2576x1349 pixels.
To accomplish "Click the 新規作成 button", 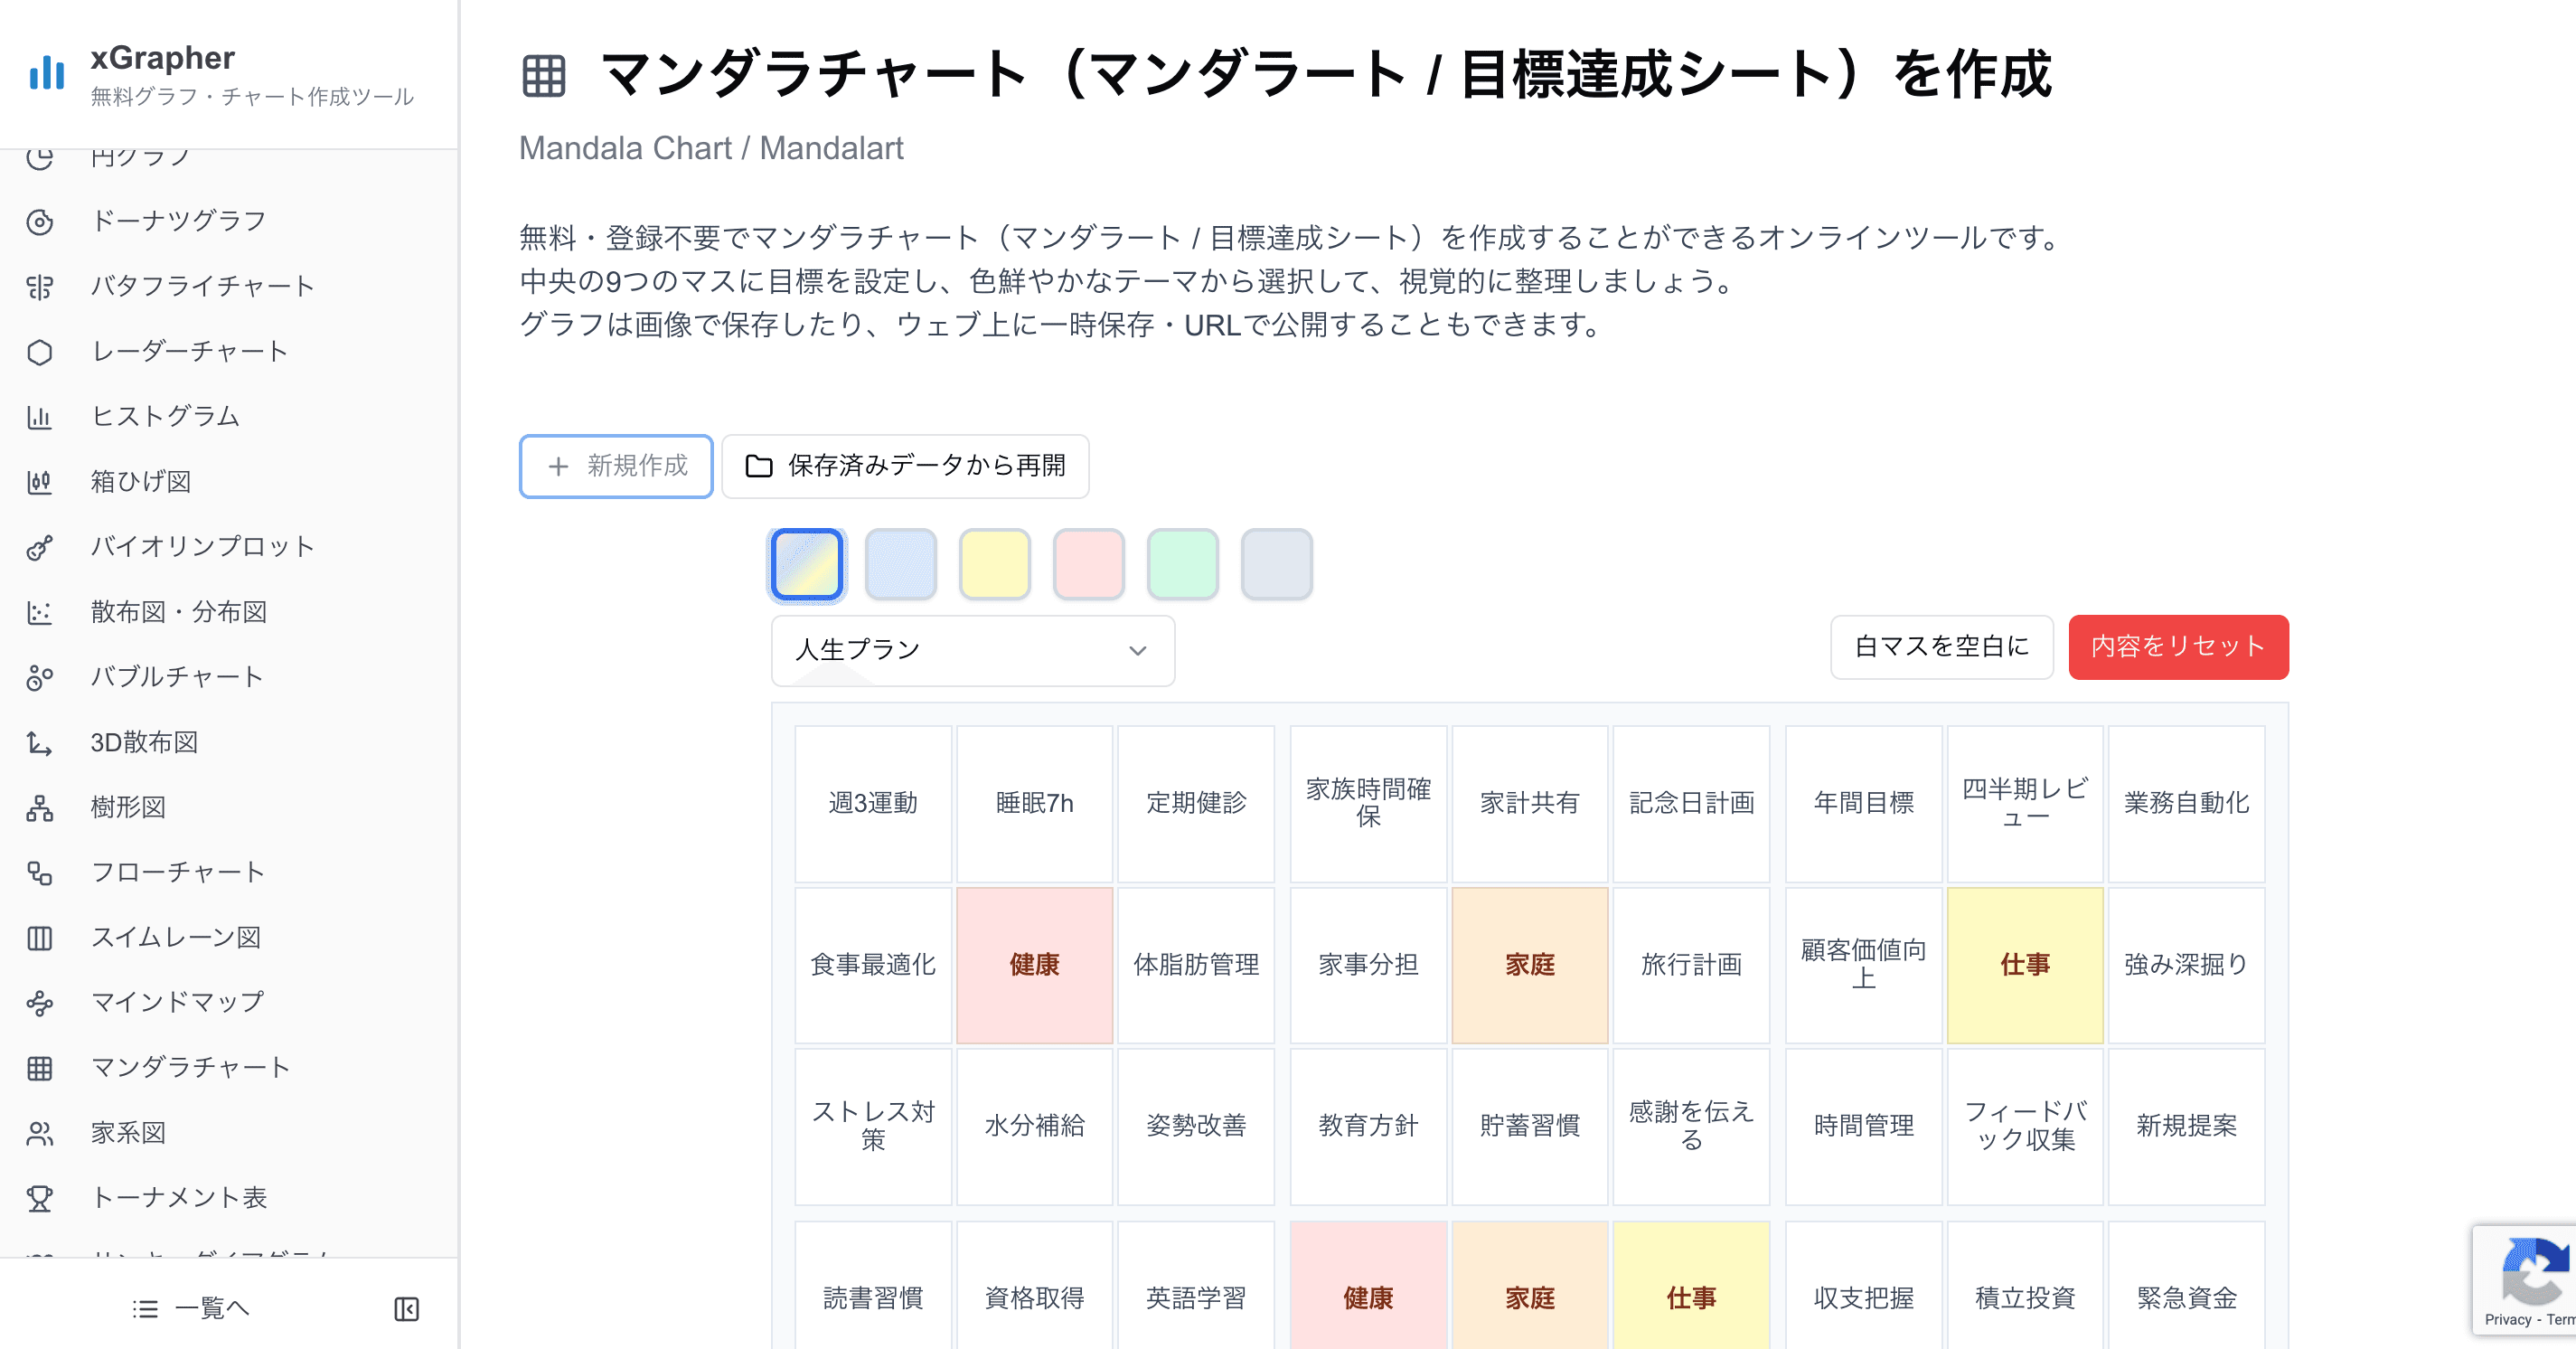I will pos(616,466).
